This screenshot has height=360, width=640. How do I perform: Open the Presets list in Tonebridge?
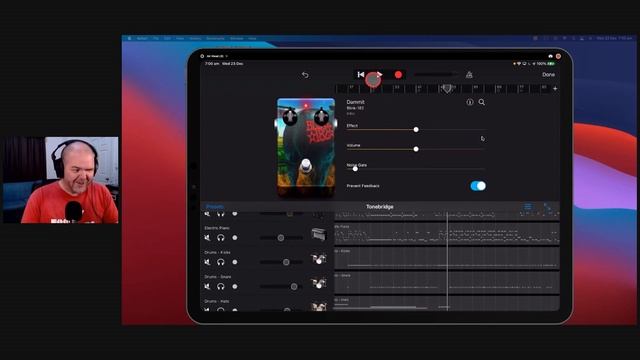(x=215, y=207)
